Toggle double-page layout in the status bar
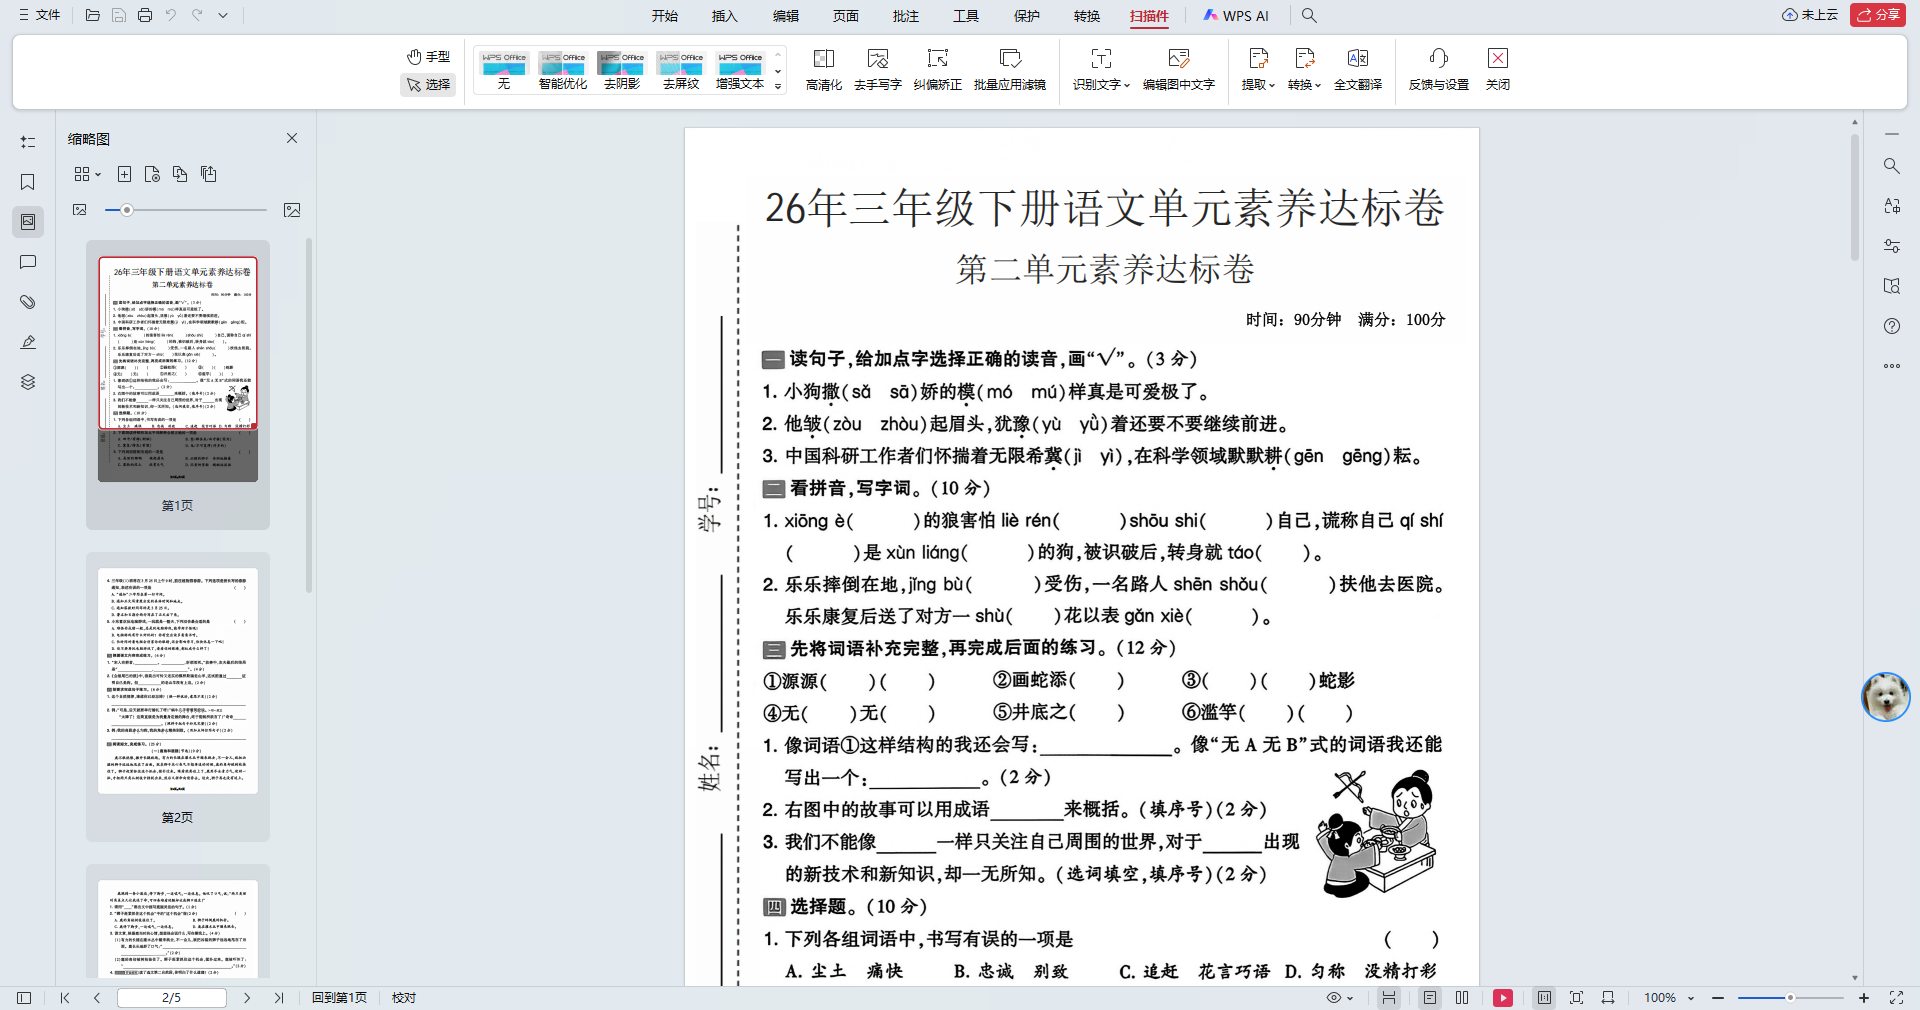 tap(1461, 997)
